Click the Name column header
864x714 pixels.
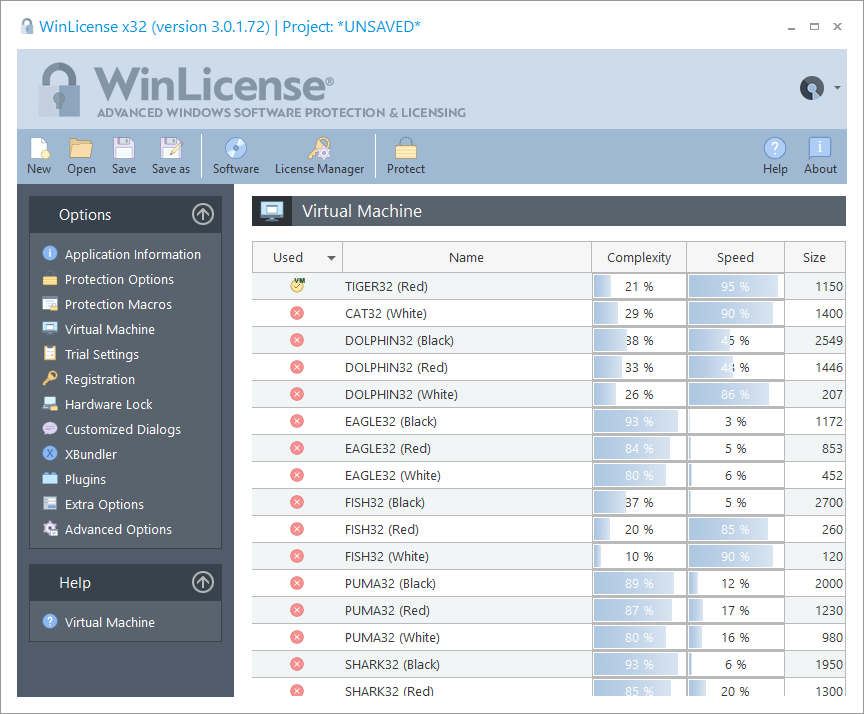(x=466, y=257)
